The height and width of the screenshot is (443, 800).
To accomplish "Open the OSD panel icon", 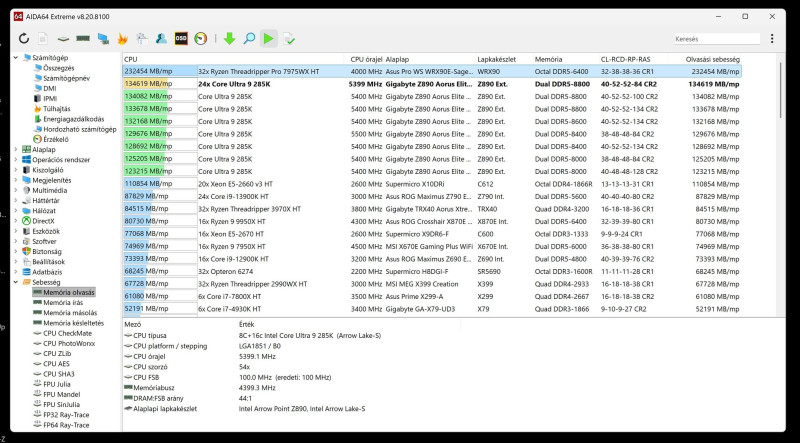I will click(x=181, y=39).
